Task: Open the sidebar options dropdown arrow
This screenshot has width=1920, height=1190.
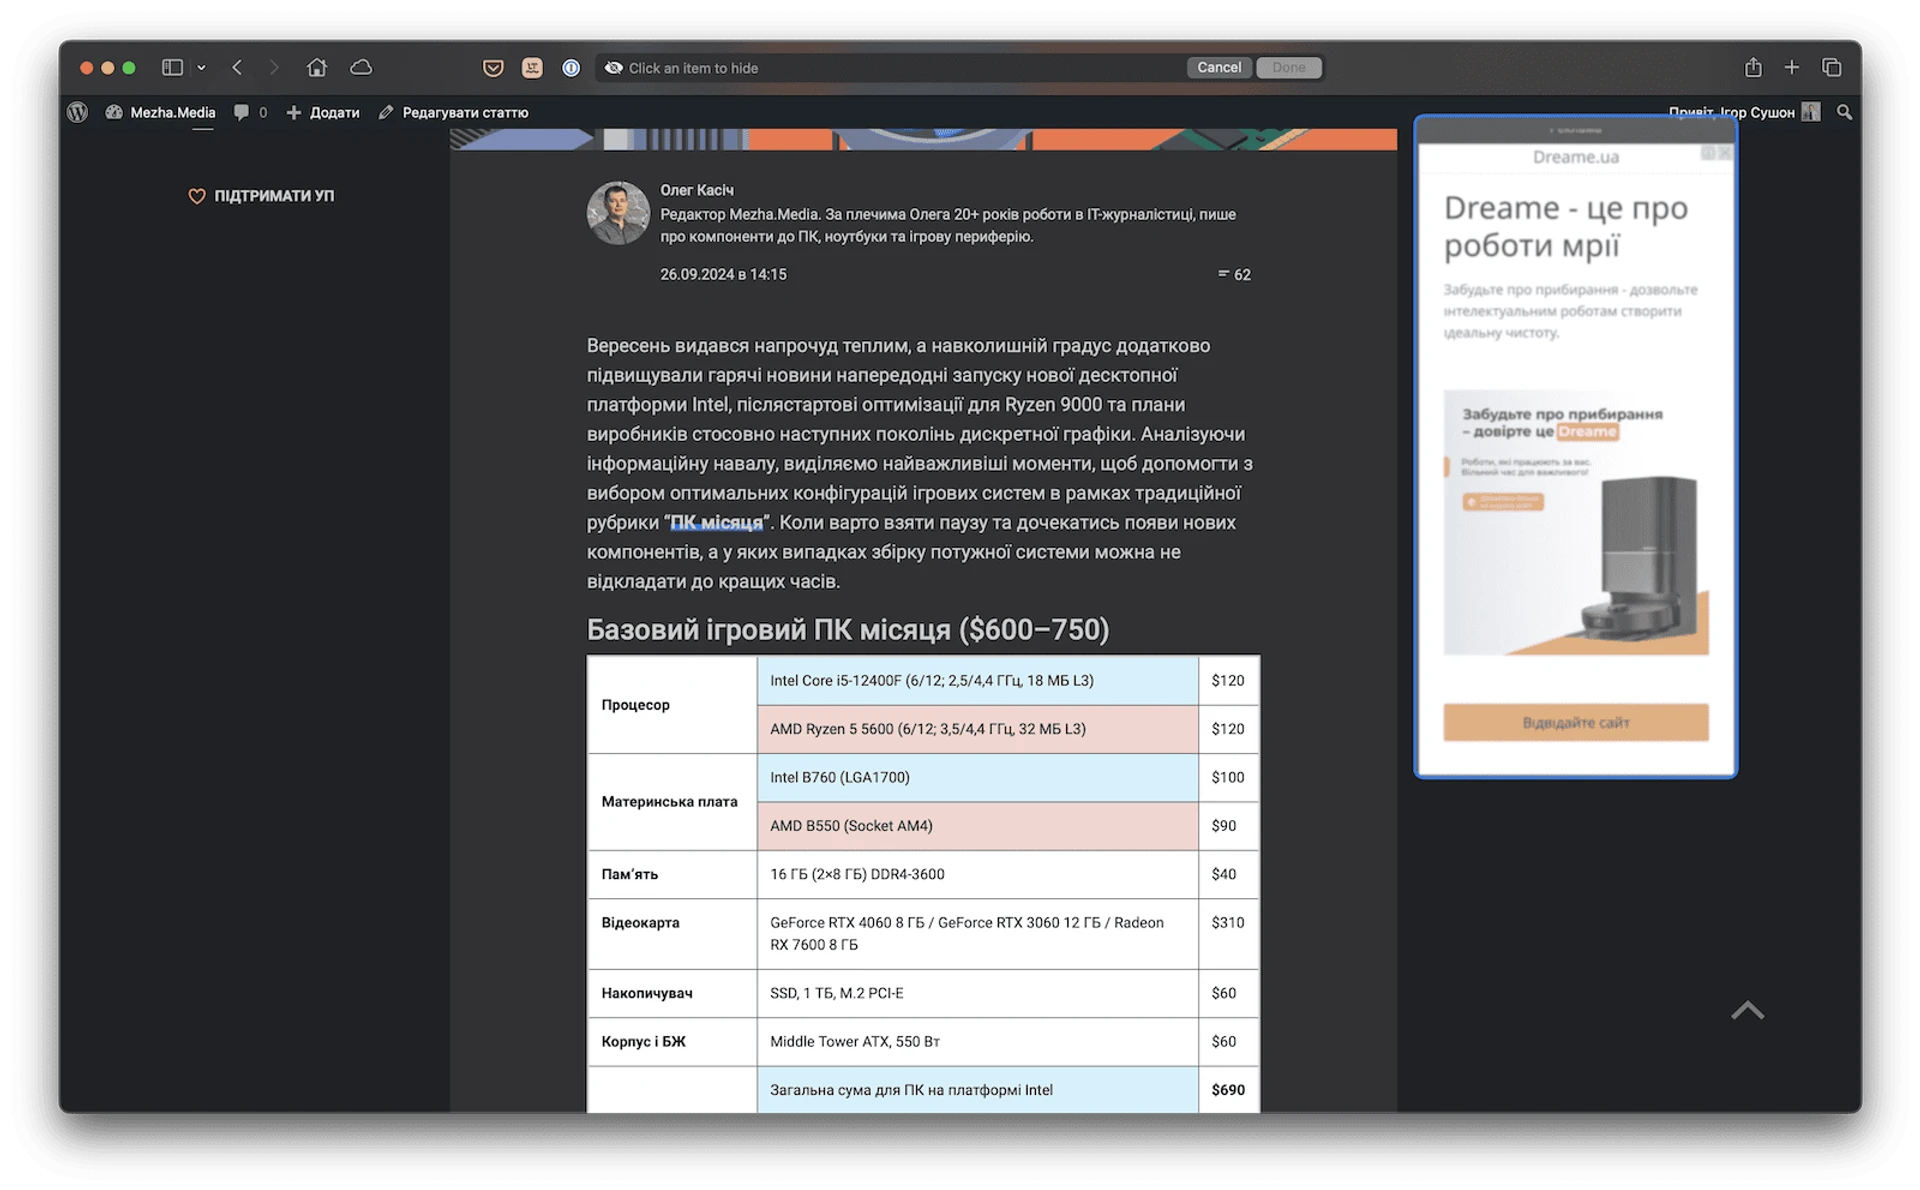Action: (x=201, y=67)
